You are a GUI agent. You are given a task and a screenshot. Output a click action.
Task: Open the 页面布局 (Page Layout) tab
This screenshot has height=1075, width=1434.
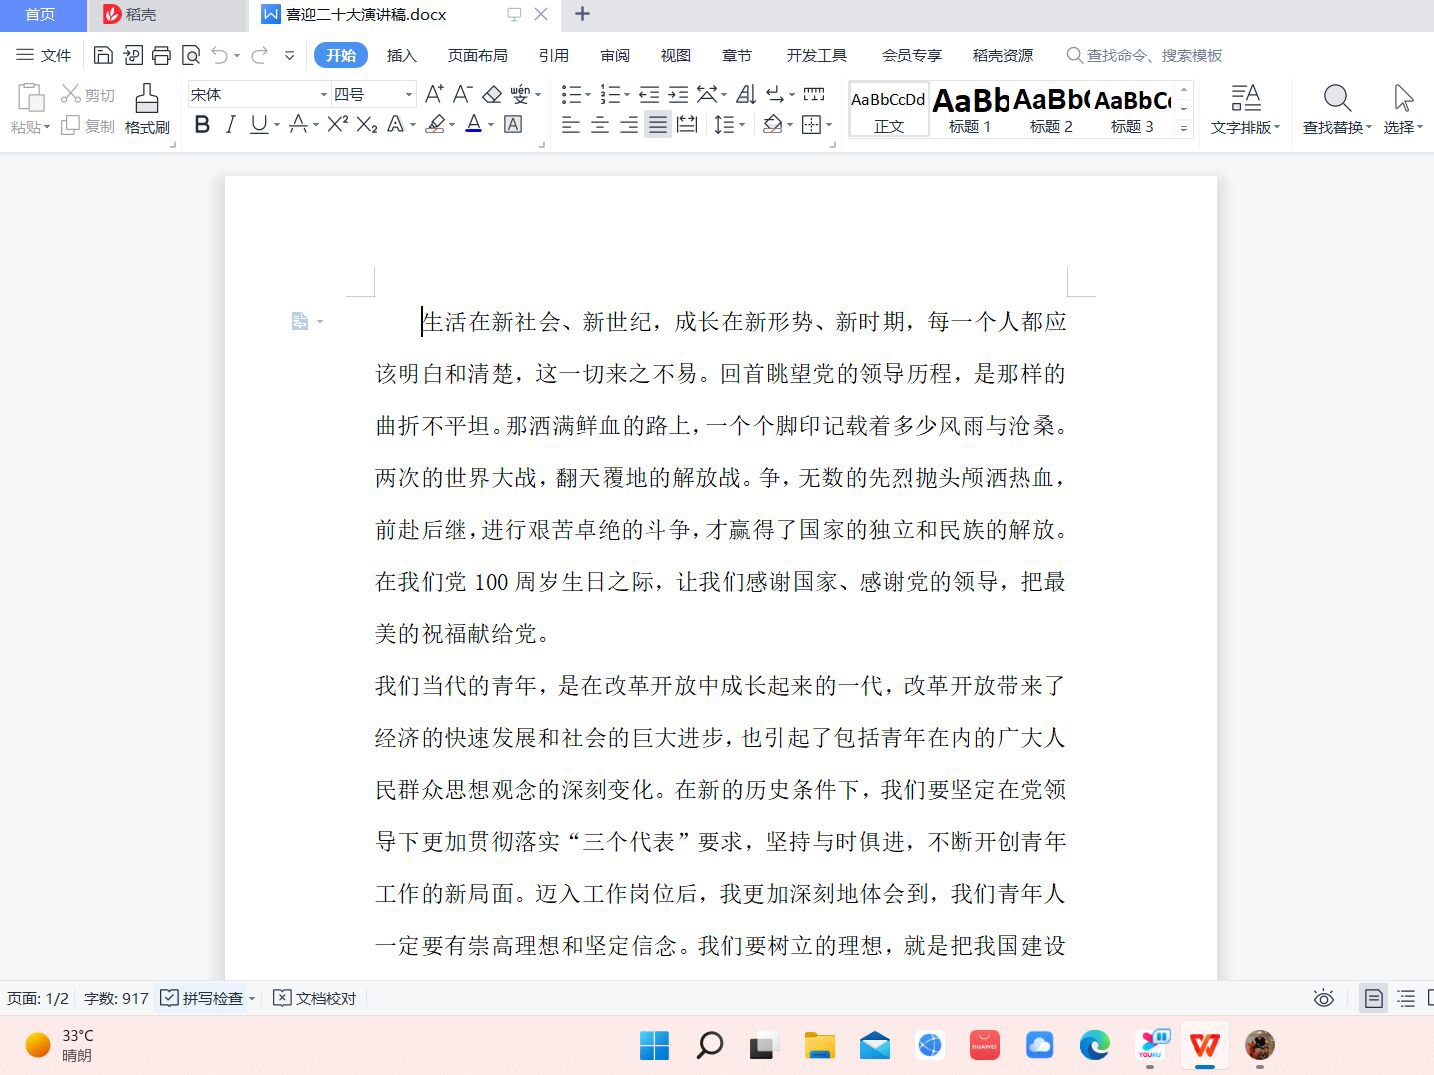[477, 55]
